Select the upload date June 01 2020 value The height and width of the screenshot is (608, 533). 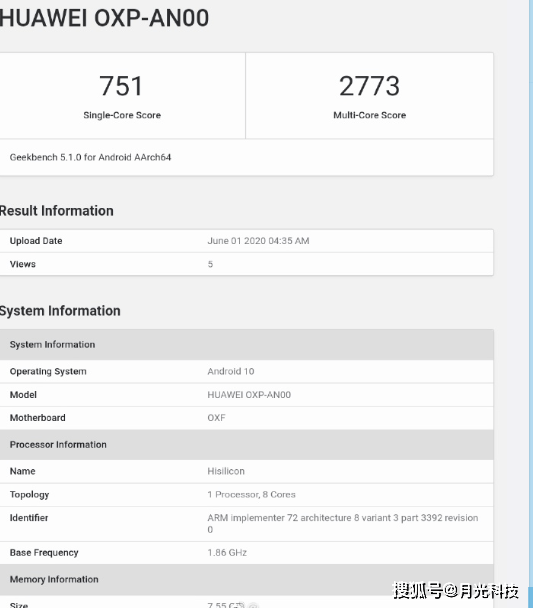click(x=258, y=241)
